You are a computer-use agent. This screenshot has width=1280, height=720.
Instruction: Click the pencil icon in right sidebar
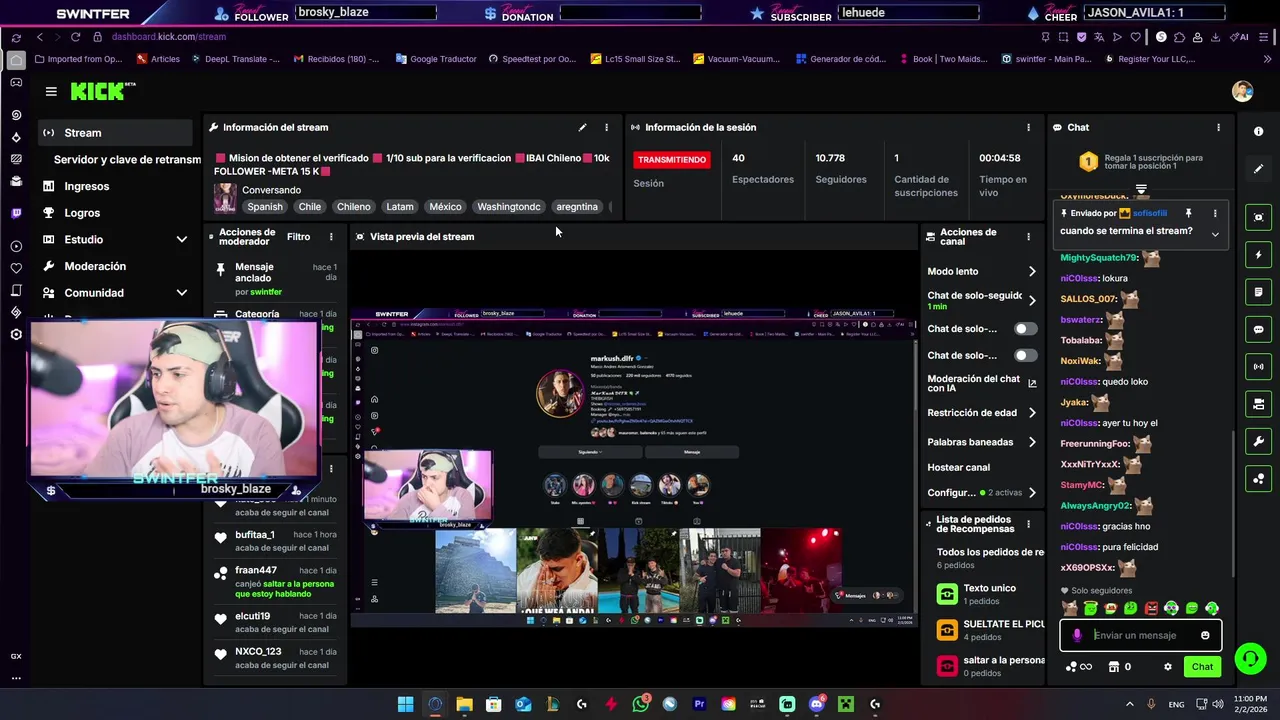click(x=1258, y=168)
